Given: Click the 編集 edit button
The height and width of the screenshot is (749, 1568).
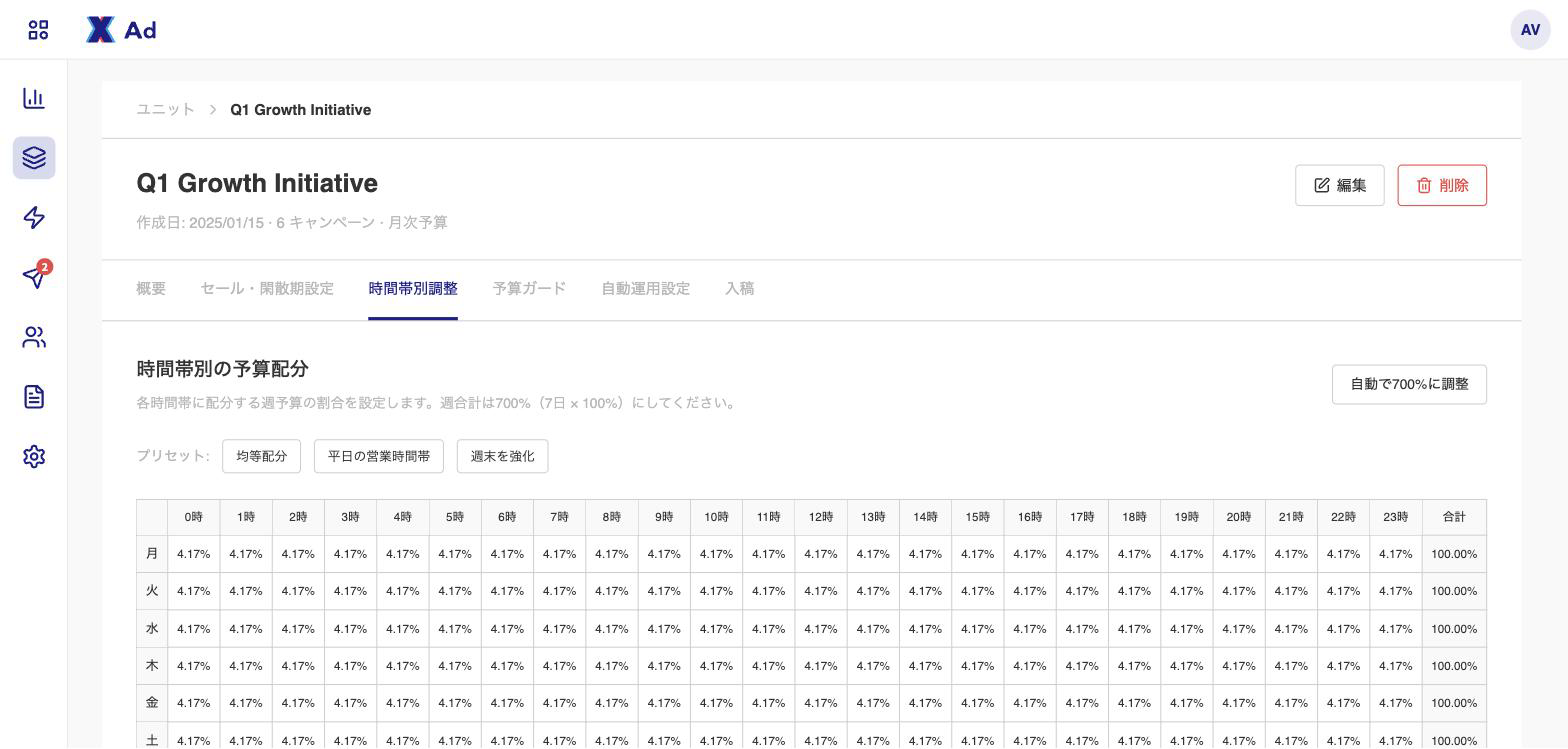Looking at the screenshot, I should 1339,185.
